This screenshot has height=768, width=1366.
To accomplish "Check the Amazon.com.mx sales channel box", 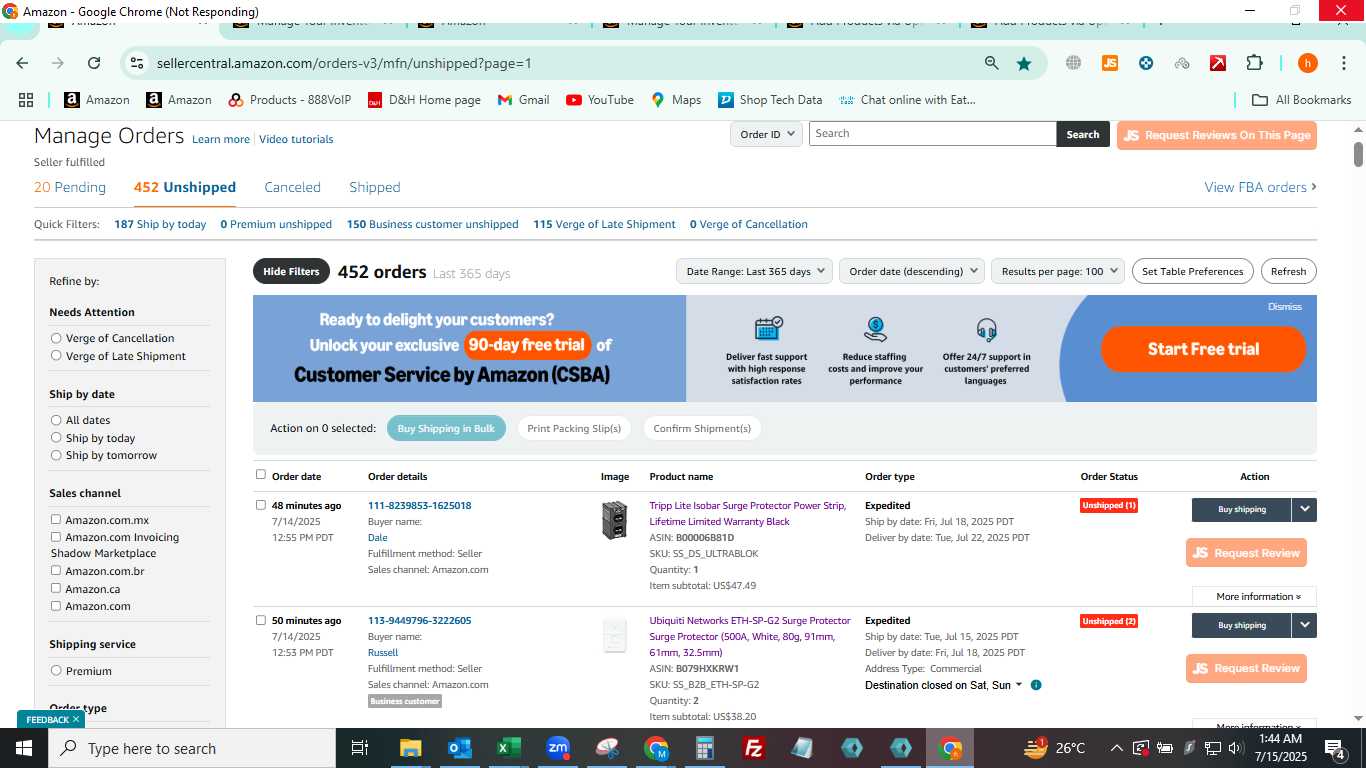I will coord(56,519).
